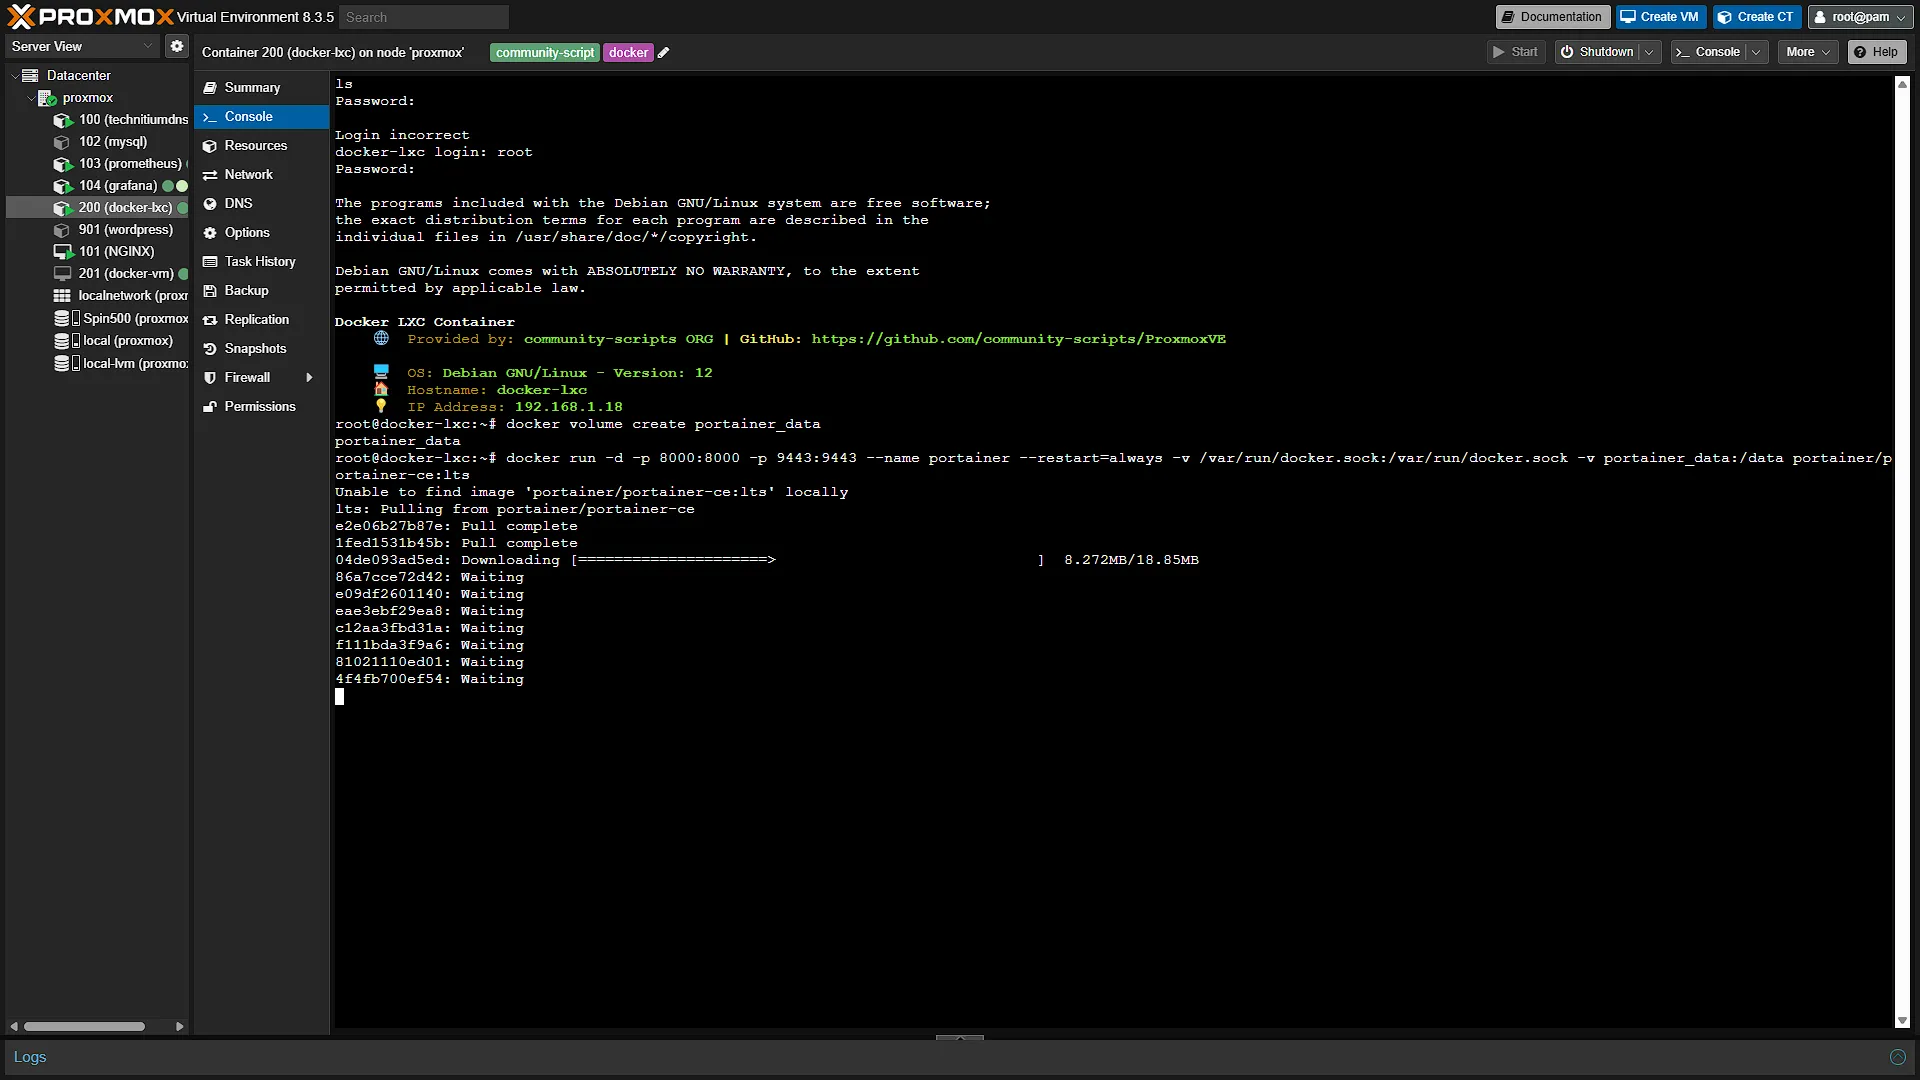The height and width of the screenshot is (1080, 1920).
Task: Click the Snapshots history icon
Action: [210, 349]
